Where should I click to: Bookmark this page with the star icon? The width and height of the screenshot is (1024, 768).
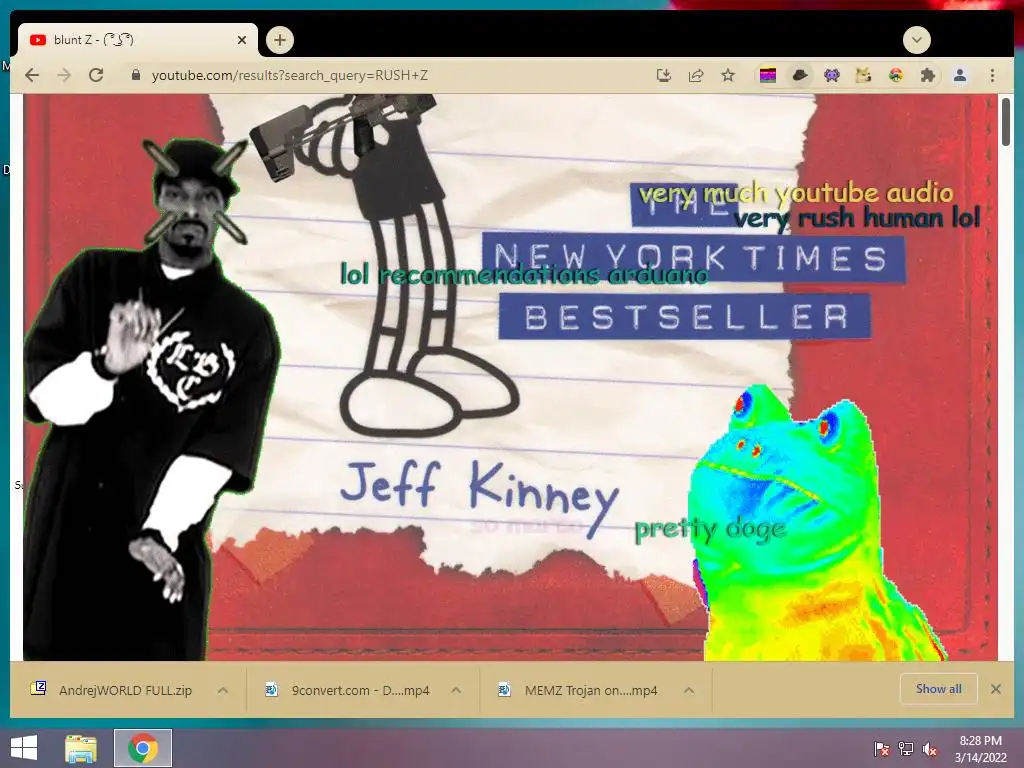[x=728, y=76]
